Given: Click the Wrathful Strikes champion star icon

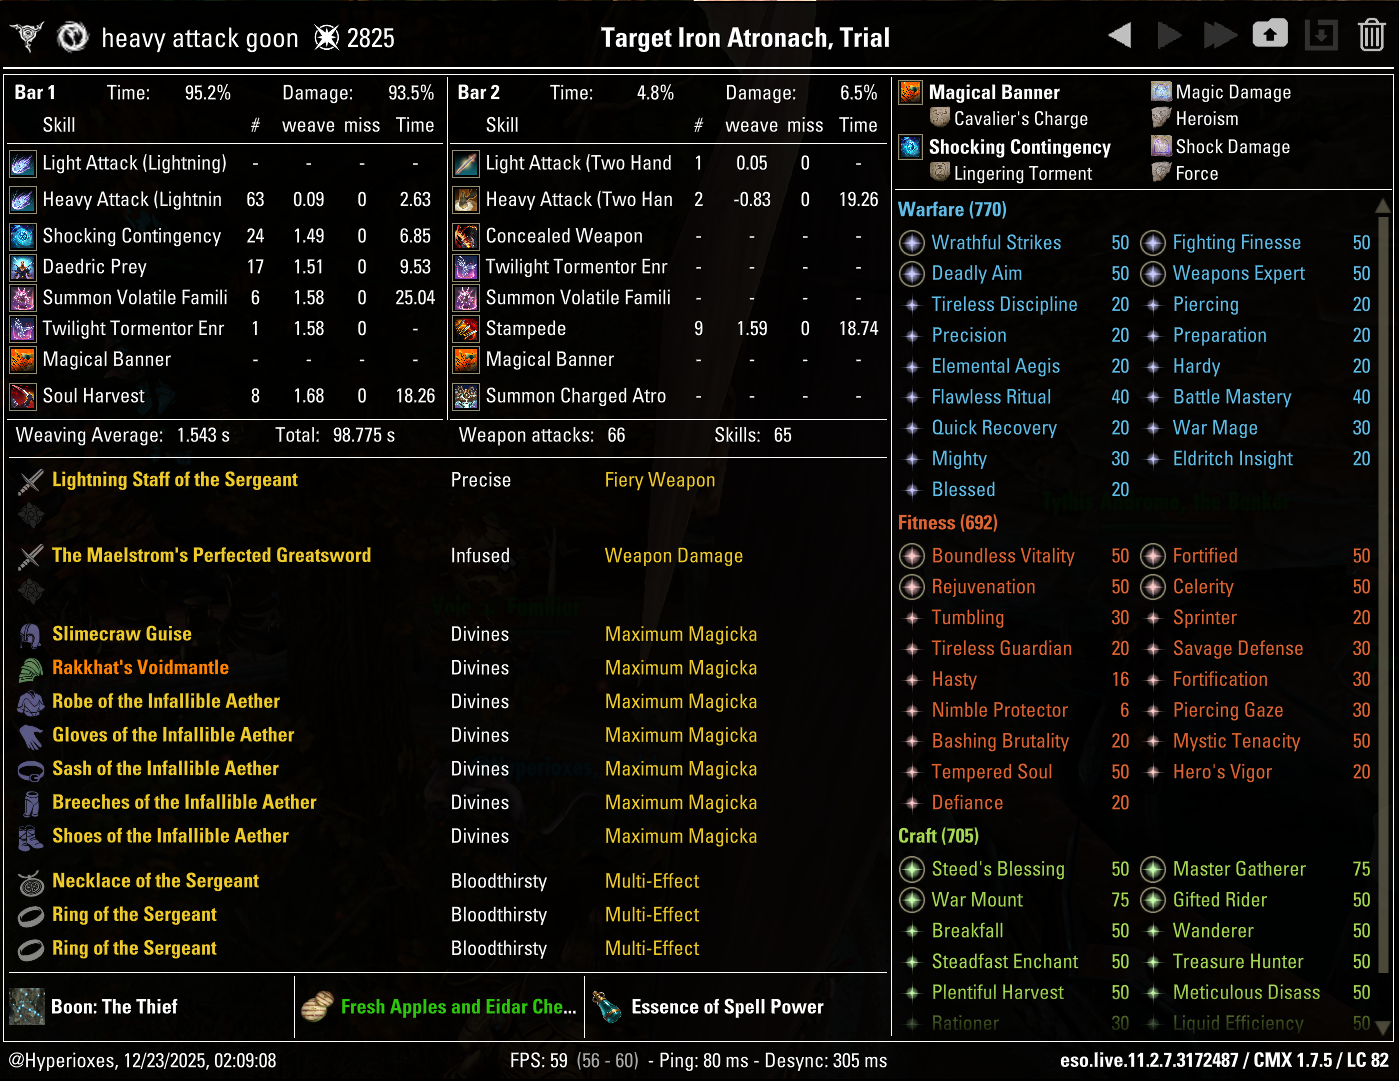Looking at the screenshot, I should (912, 243).
